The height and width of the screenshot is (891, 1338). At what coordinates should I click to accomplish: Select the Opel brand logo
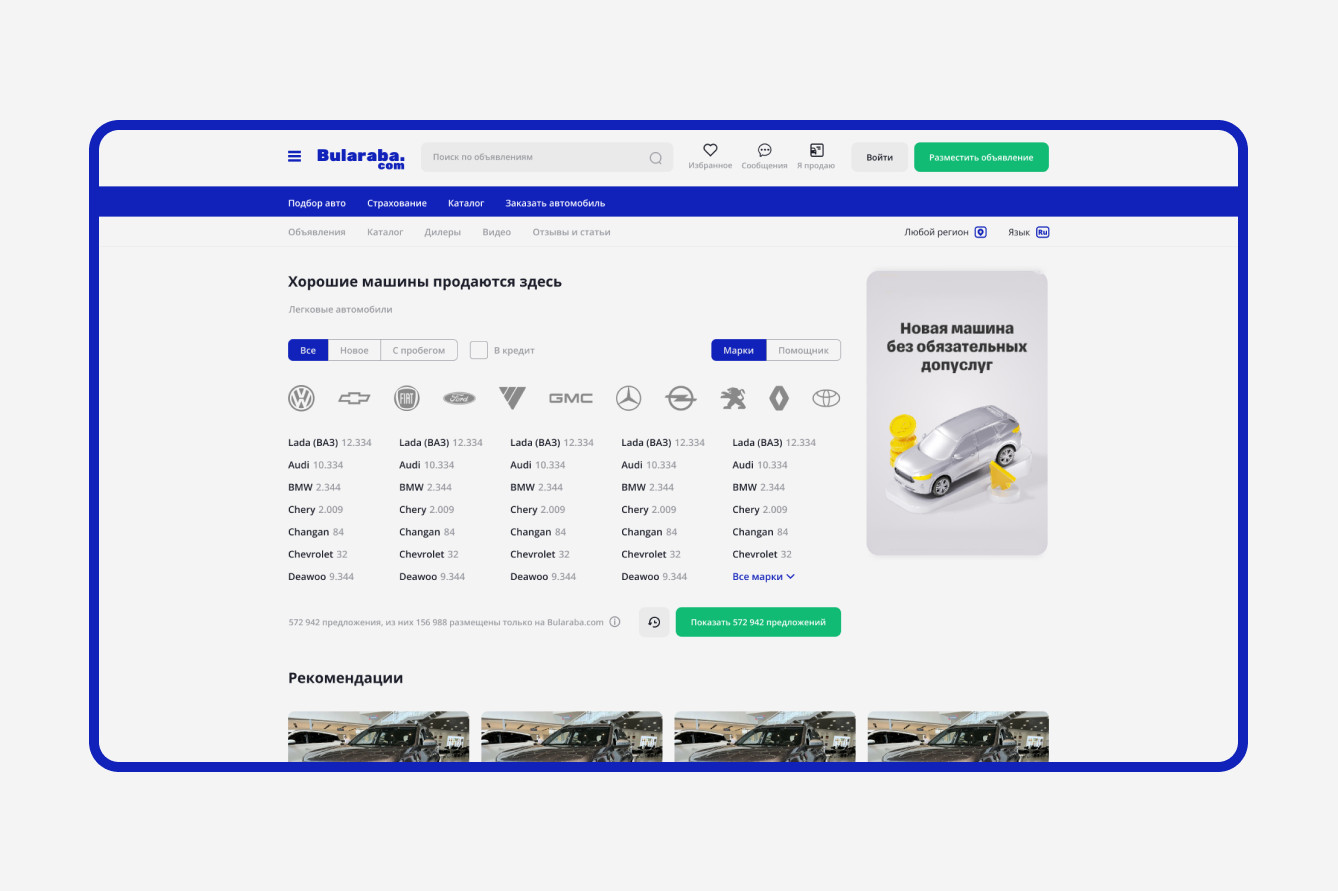[681, 399]
